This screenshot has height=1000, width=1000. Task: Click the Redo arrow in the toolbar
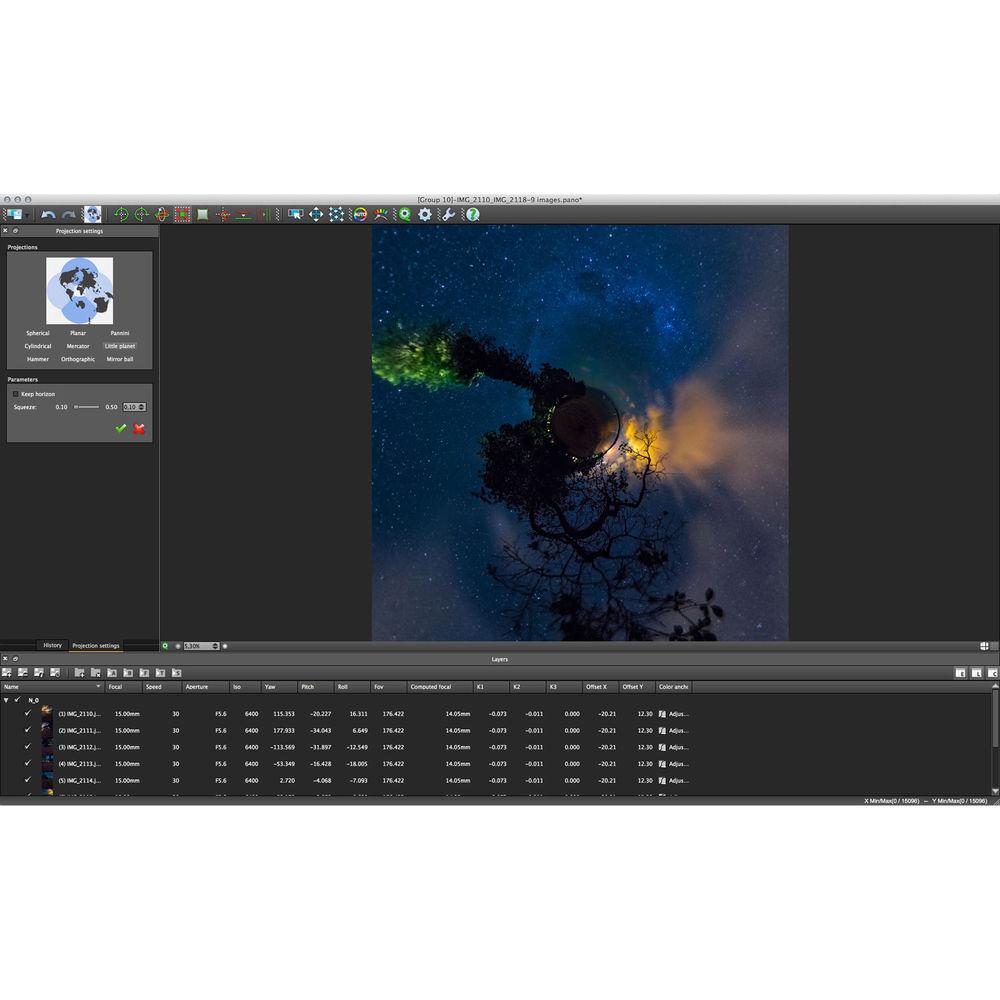click(x=68, y=214)
